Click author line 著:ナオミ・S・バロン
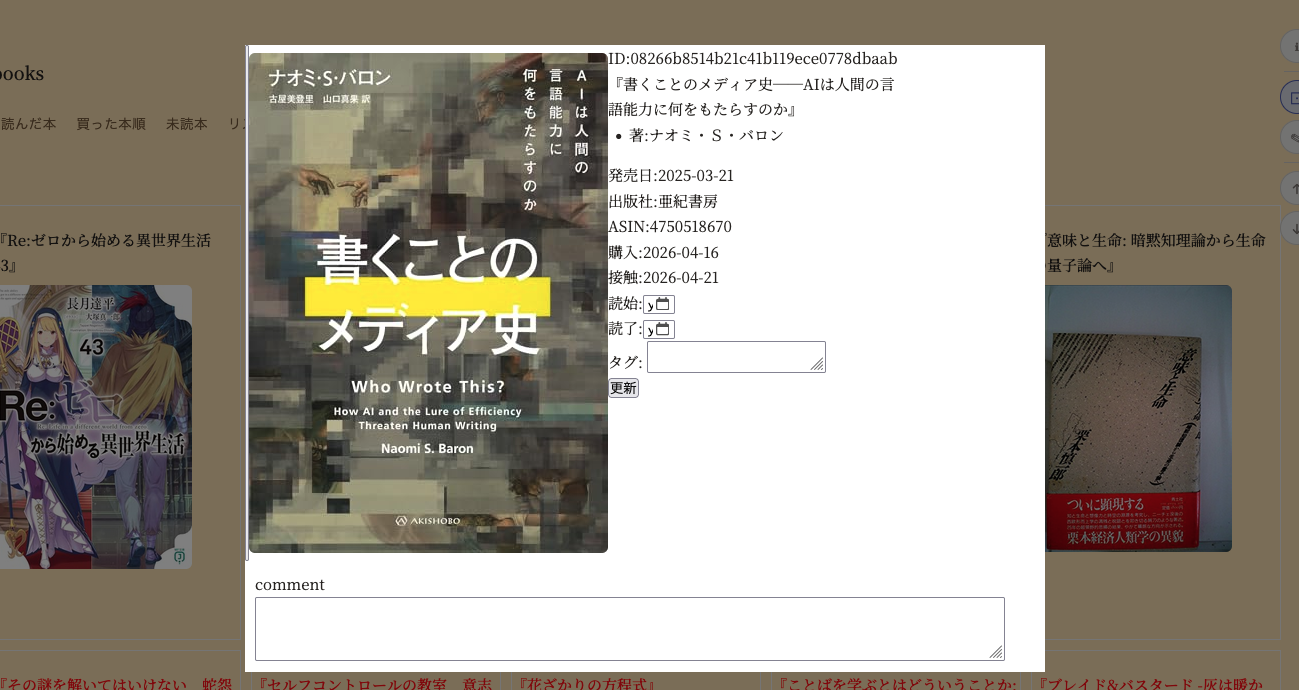Viewport: 1299px width, 690px height. [x=706, y=136]
